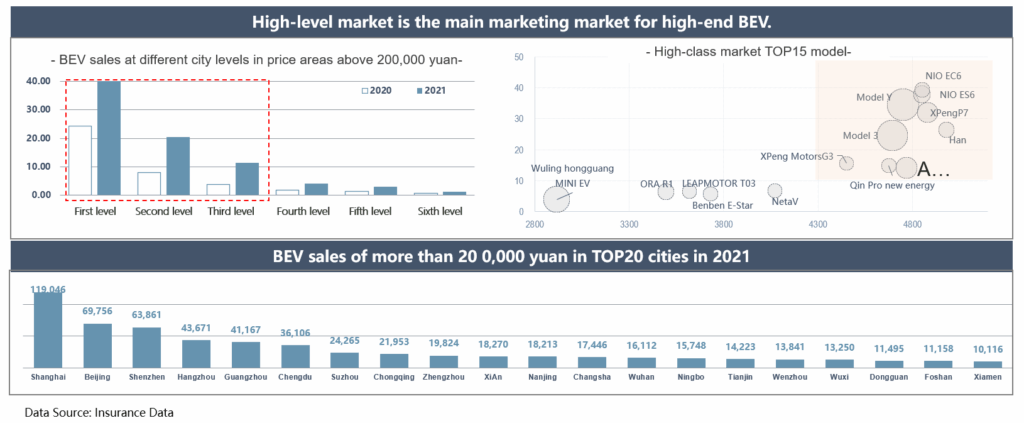Viewport: 1024px width, 423px height.
Task: Click the 2021 legend swatch
Action: coord(419,91)
